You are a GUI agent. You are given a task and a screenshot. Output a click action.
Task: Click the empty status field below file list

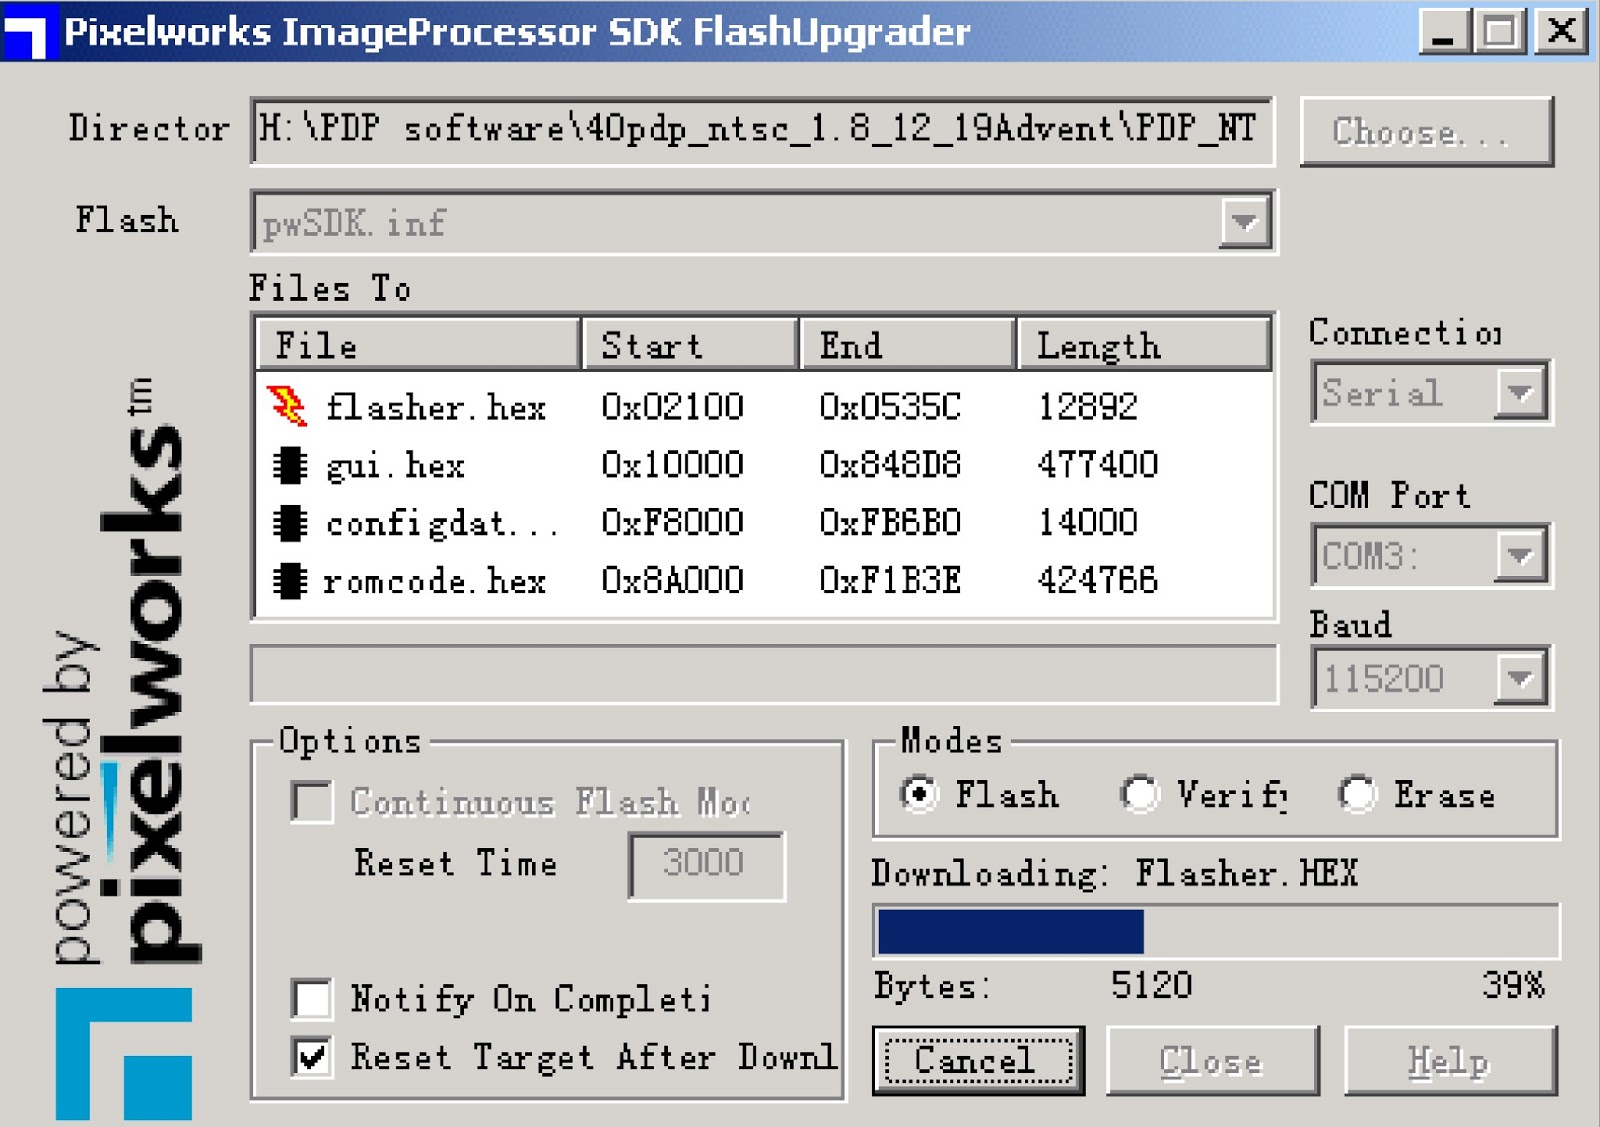(764, 674)
